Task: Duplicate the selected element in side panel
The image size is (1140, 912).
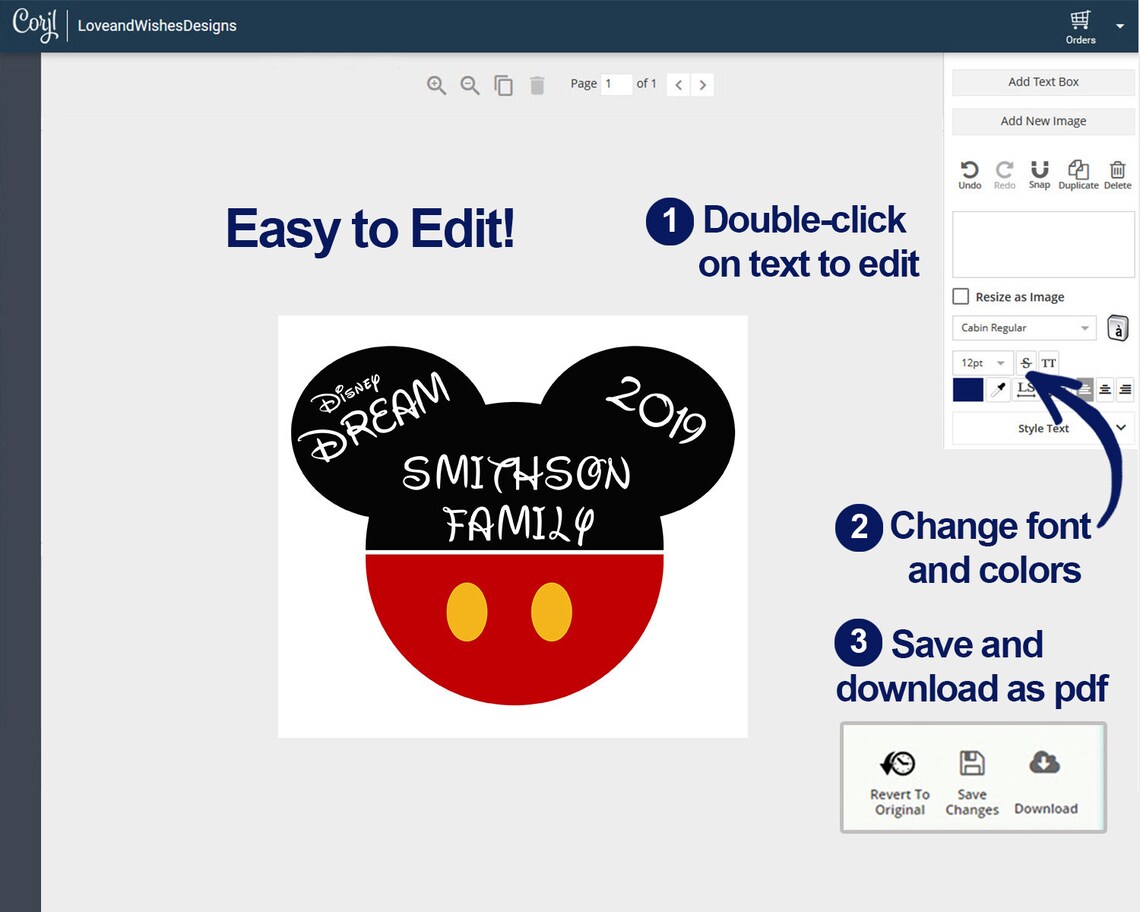Action: click(x=1078, y=175)
